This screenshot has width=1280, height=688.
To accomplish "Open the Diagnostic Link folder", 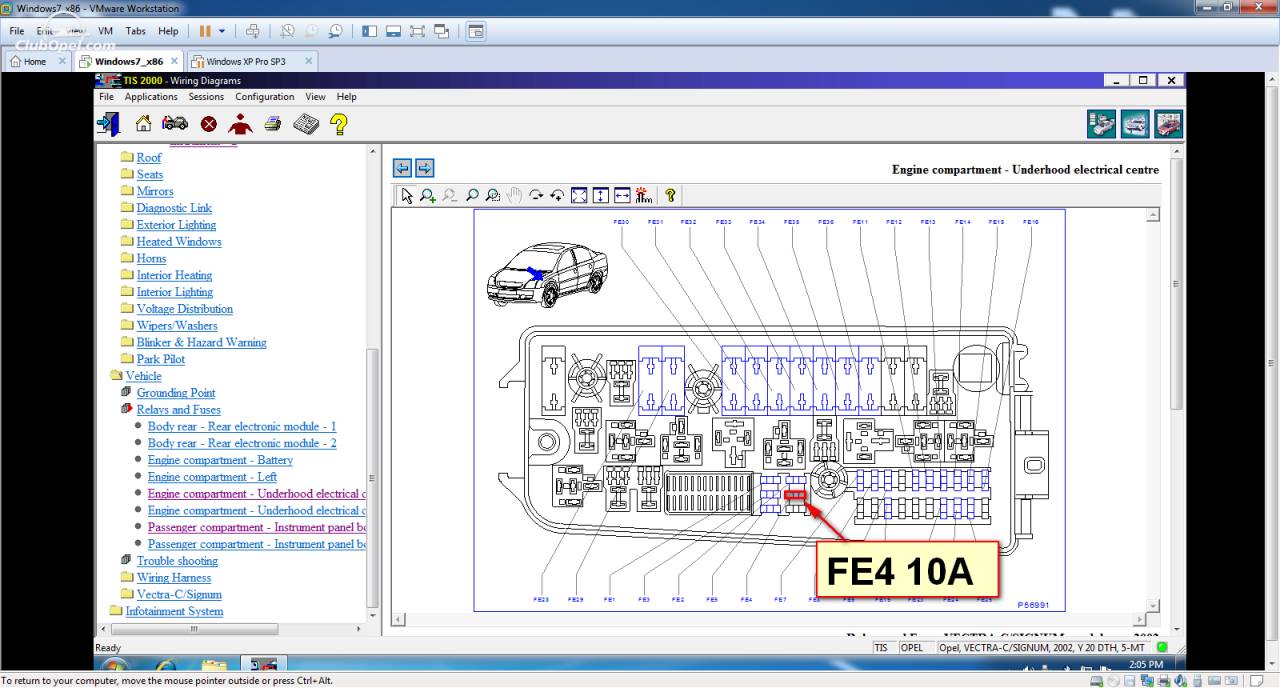I will 174,208.
